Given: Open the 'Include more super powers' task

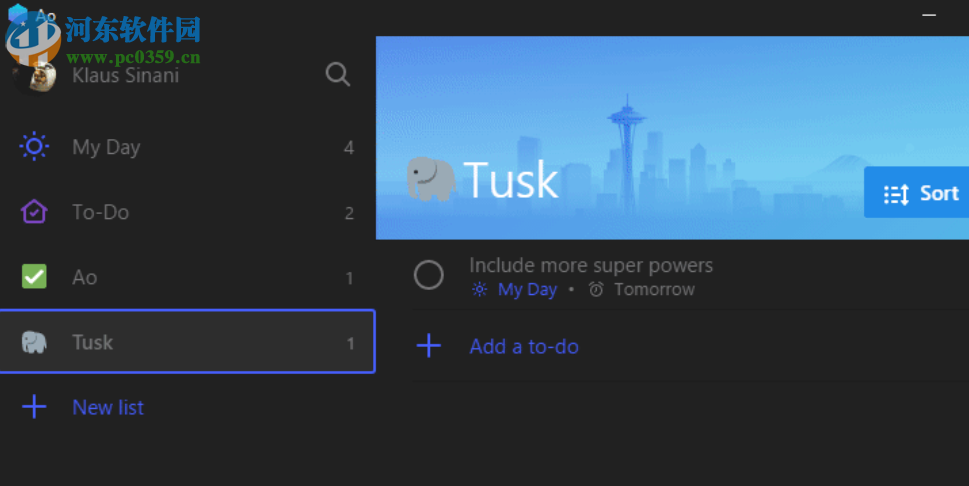Looking at the screenshot, I should coord(591,265).
